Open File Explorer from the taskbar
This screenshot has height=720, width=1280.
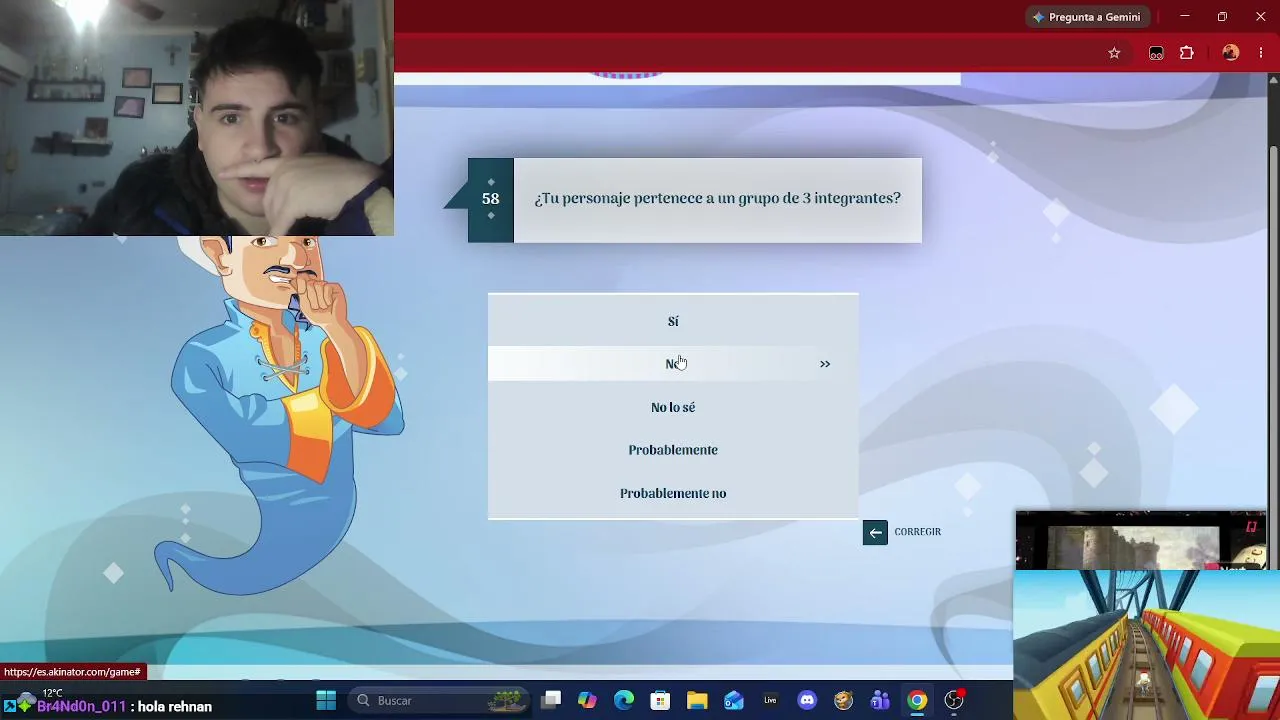697,700
